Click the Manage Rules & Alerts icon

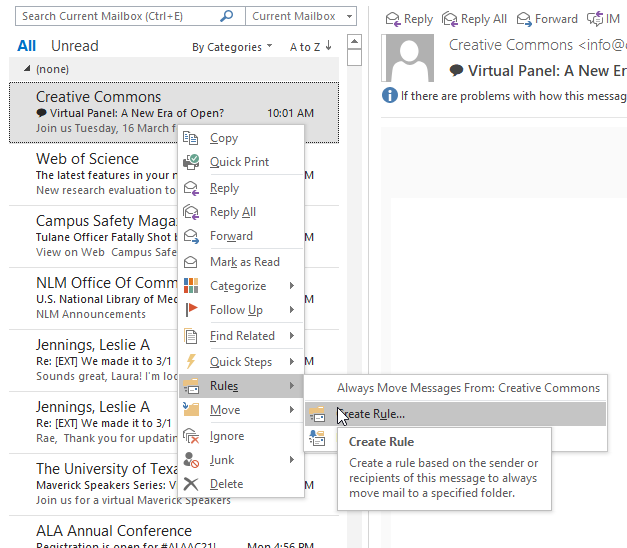(317, 438)
